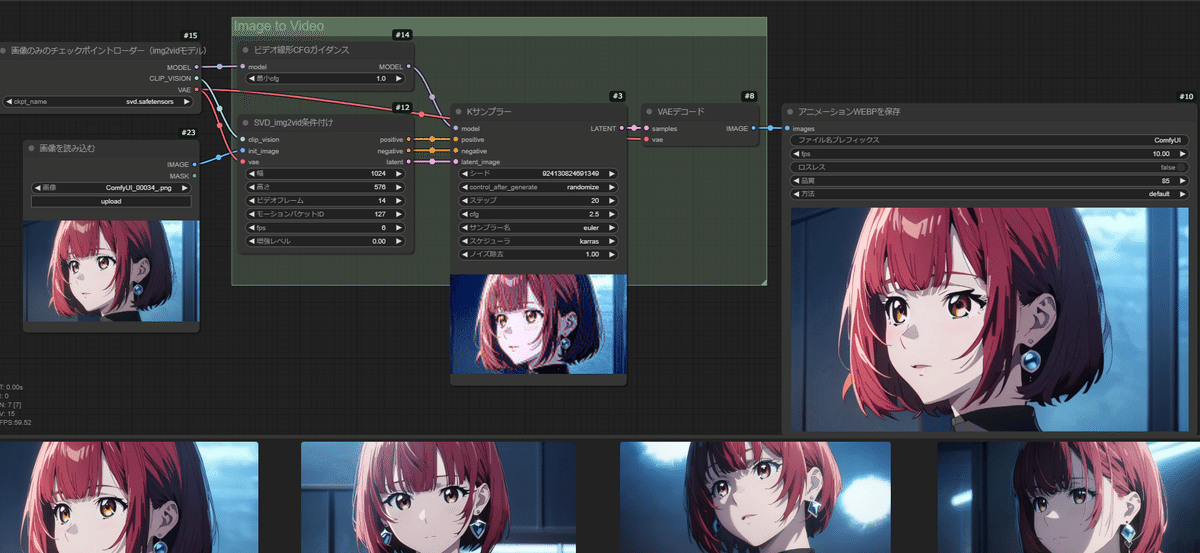
Task: Increase save node fps 10.00 with right arrow
Action: (1184, 154)
